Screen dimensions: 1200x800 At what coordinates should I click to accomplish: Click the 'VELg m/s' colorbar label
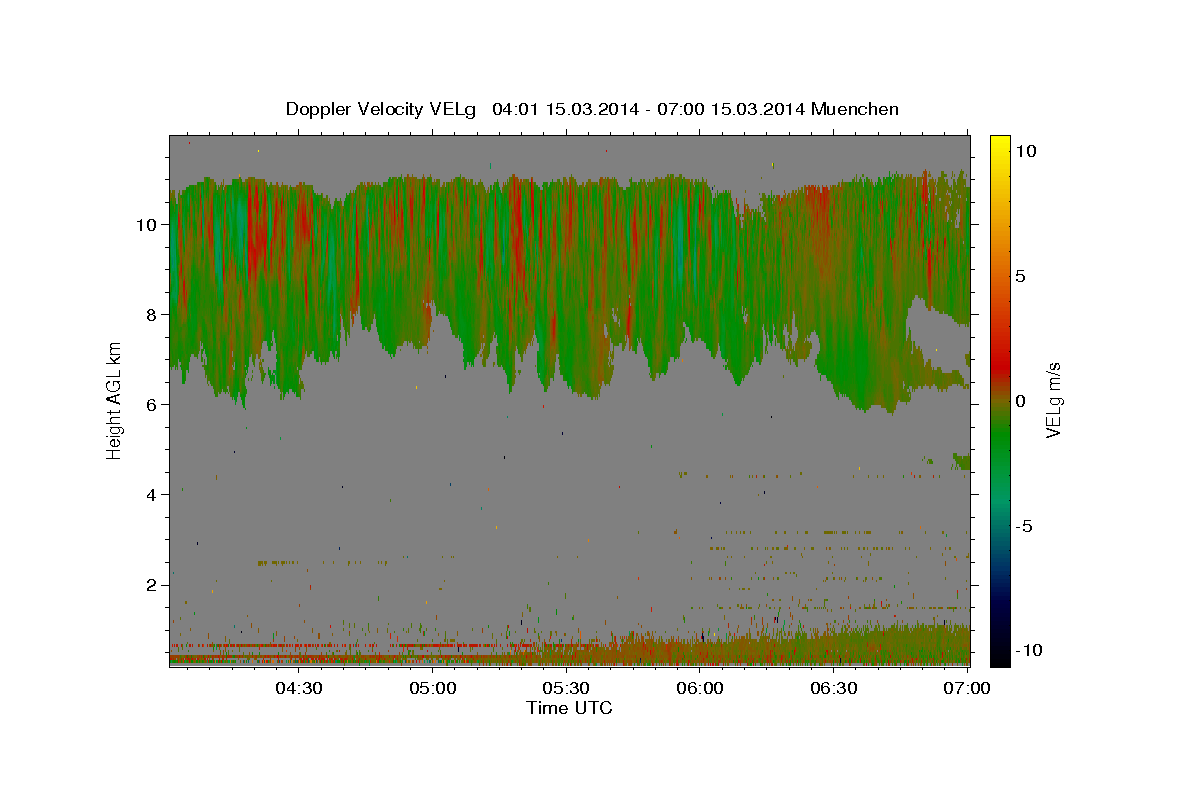(1053, 400)
